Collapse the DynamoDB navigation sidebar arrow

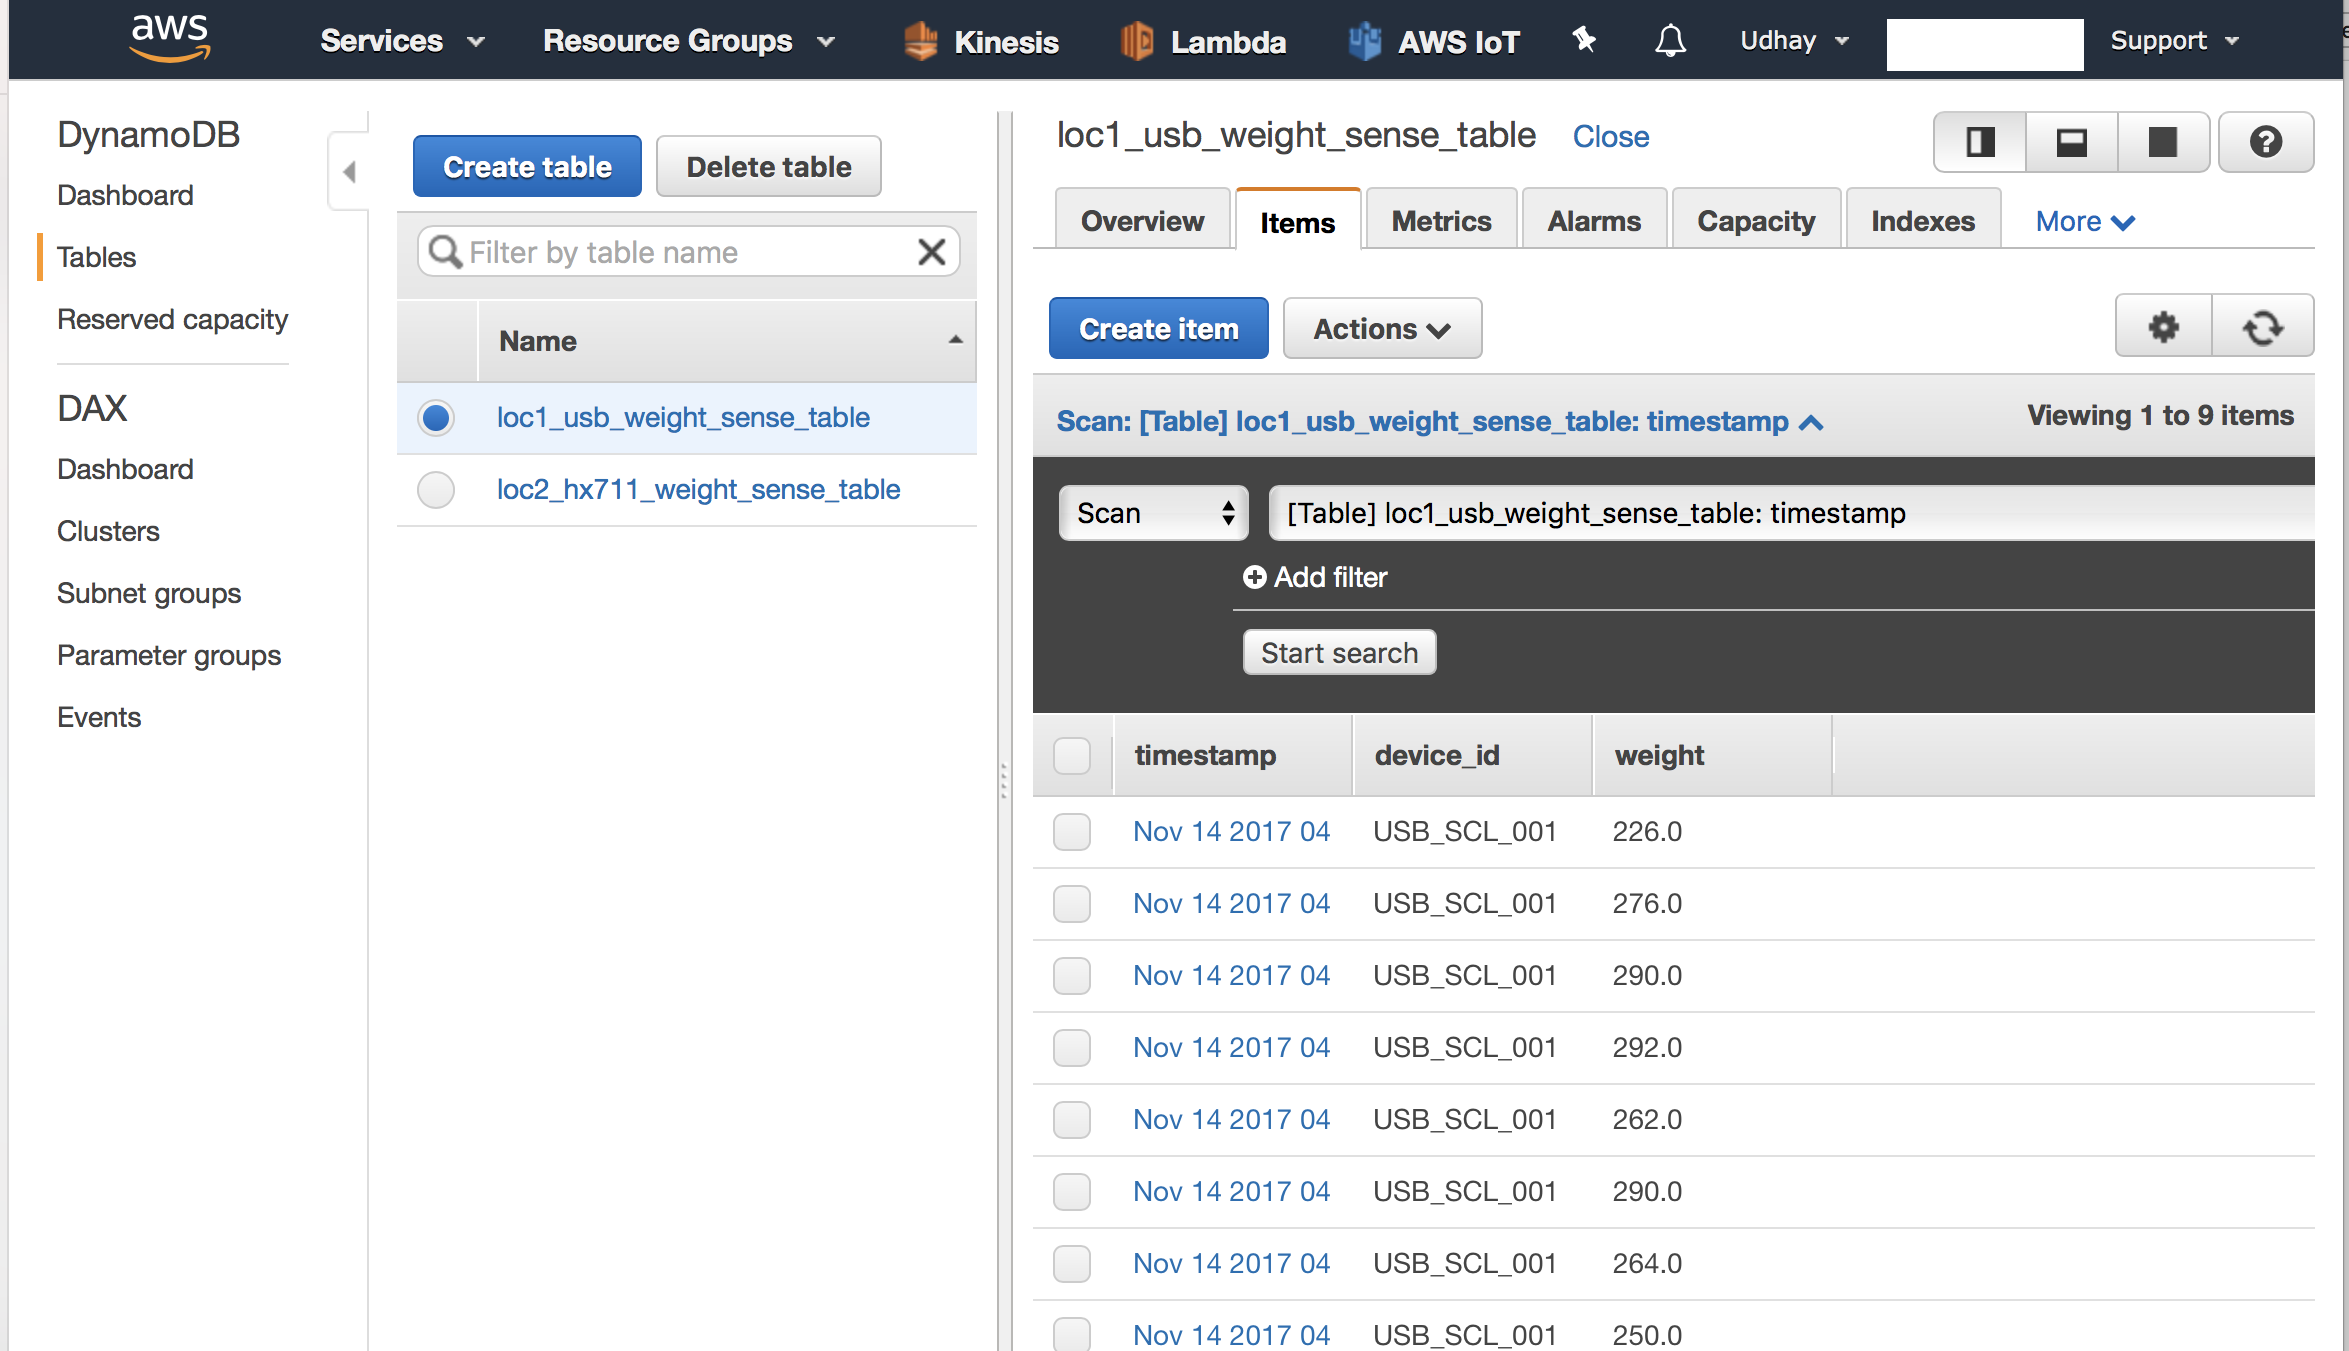(349, 172)
